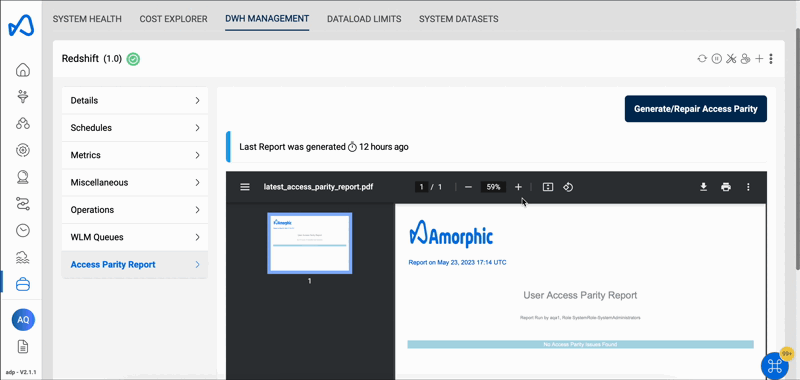Click the 'No Access Parity Issues Found' bar
The width and height of the screenshot is (800, 380).
point(580,345)
